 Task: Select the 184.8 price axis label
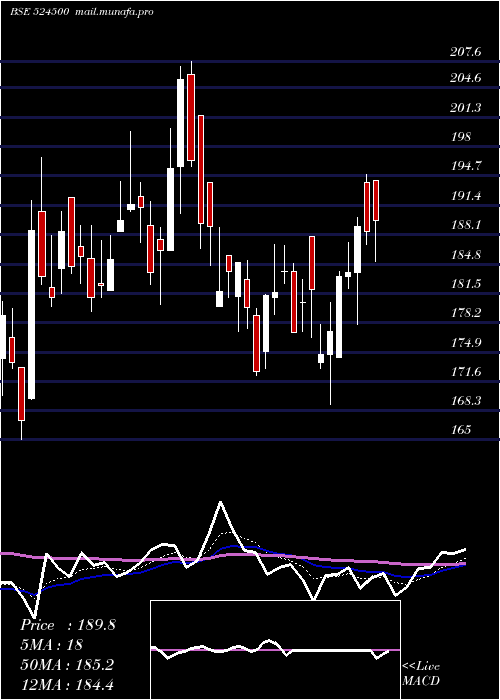466,255
